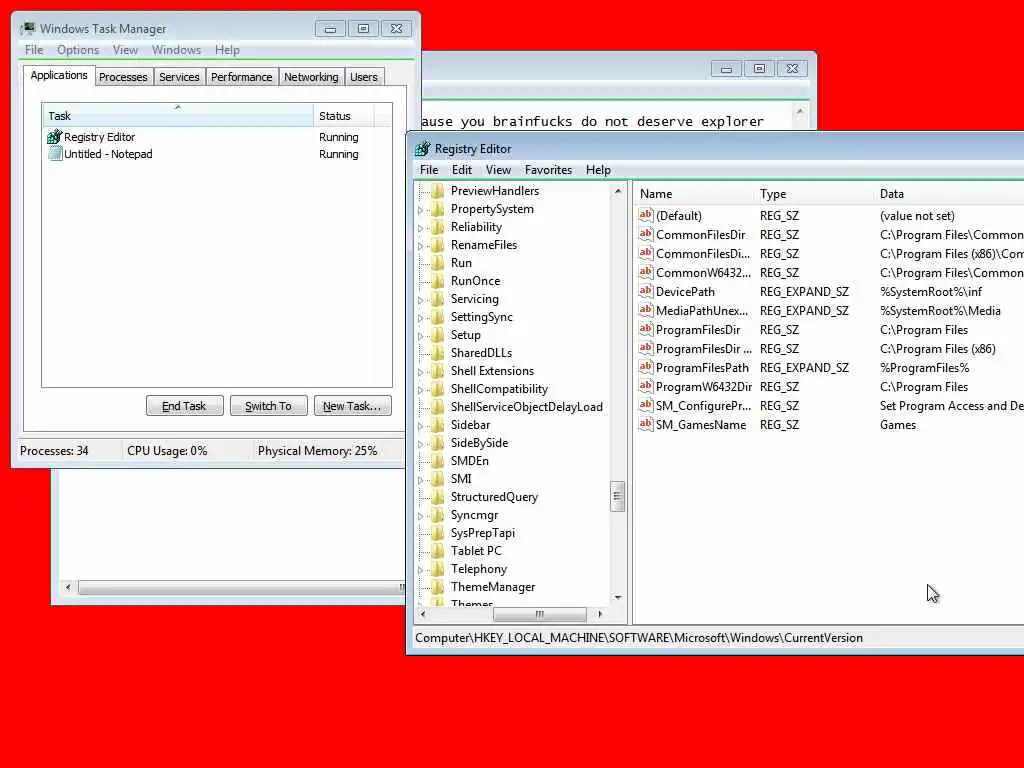Screen dimensions: 1024x768
Task: Click the SM_ConfigurePr... value icon
Action: click(x=646, y=405)
